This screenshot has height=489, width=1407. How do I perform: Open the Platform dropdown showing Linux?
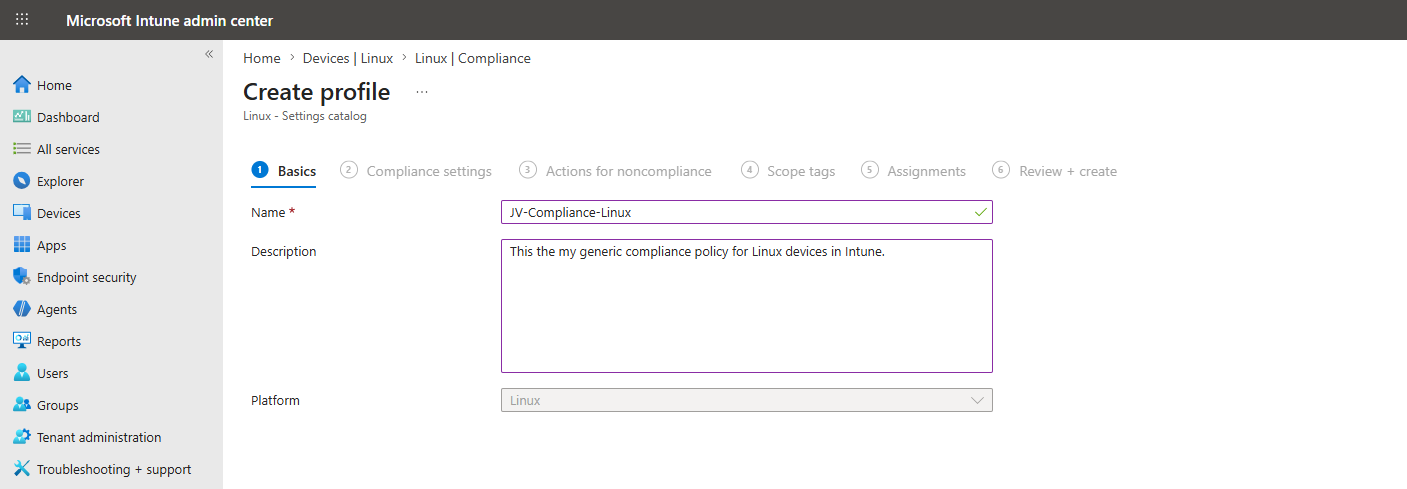point(747,400)
